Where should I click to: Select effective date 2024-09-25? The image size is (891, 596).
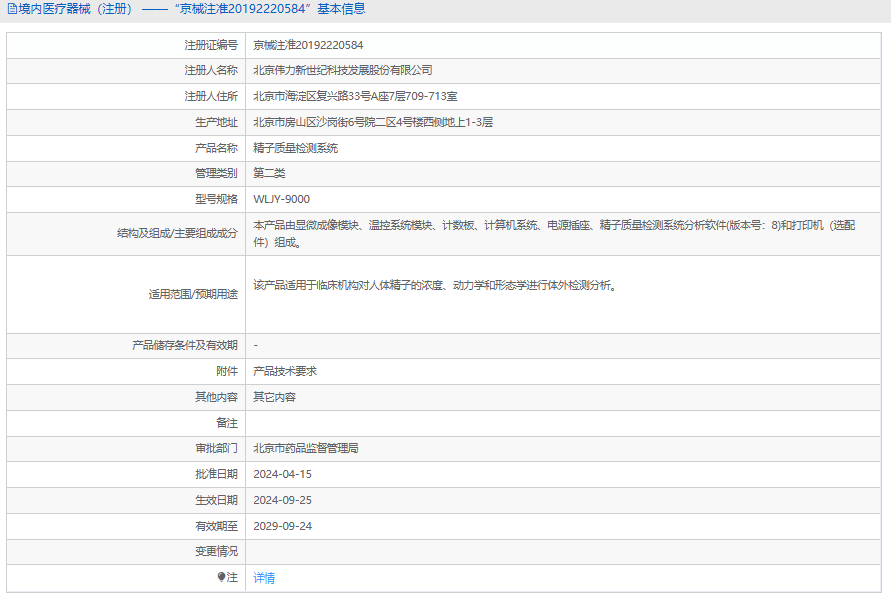coord(282,501)
